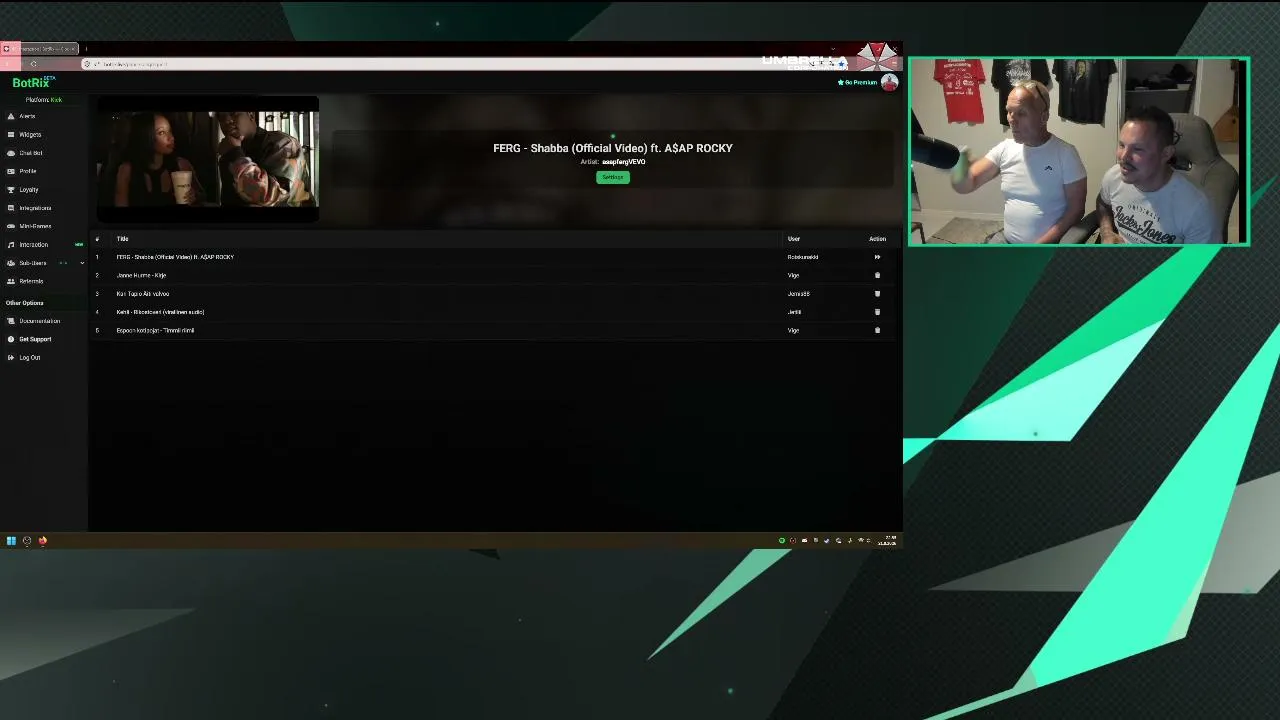Select the FERG - Shabba queue row title
The height and width of the screenshot is (720, 1280).
tap(175, 257)
